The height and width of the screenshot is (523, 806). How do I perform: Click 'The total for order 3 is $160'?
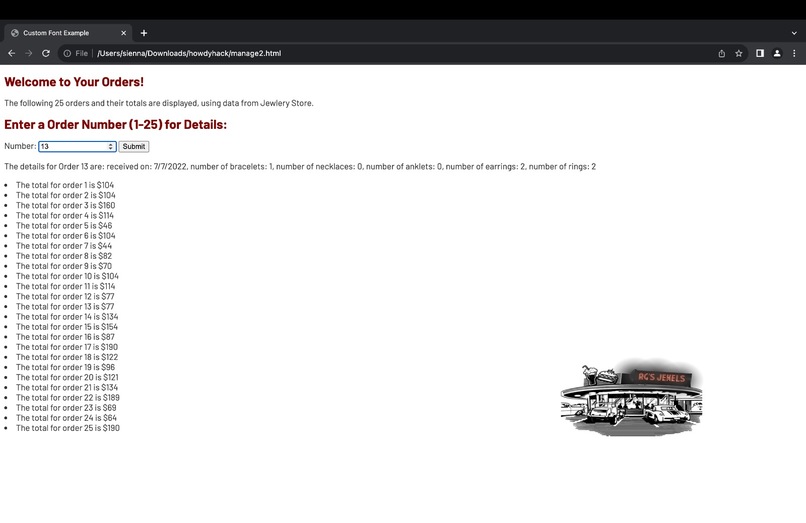click(x=65, y=205)
